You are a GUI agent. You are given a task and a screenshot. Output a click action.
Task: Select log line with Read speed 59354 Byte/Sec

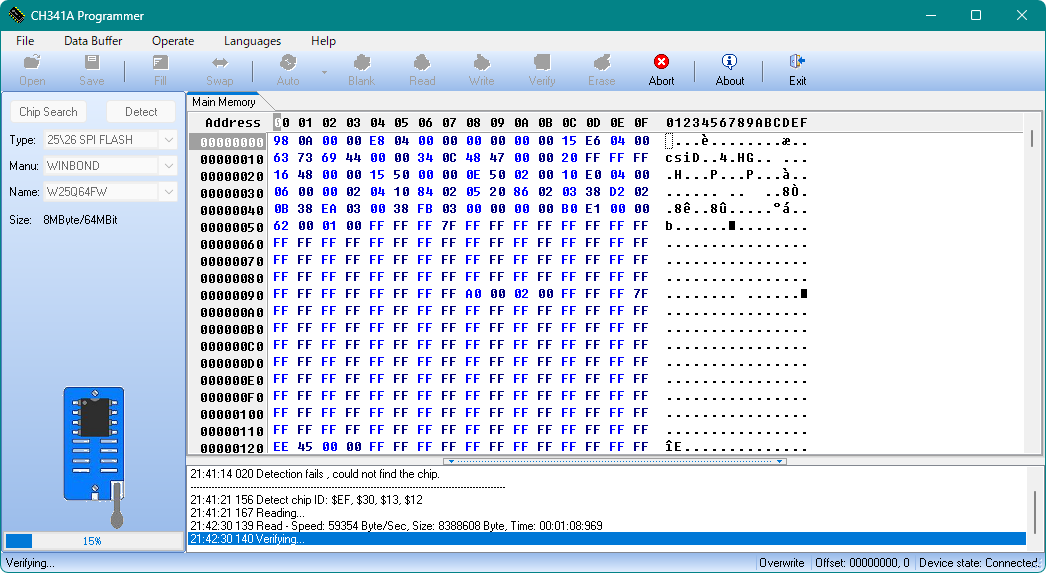pyautogui.click(x=396, y=526)
